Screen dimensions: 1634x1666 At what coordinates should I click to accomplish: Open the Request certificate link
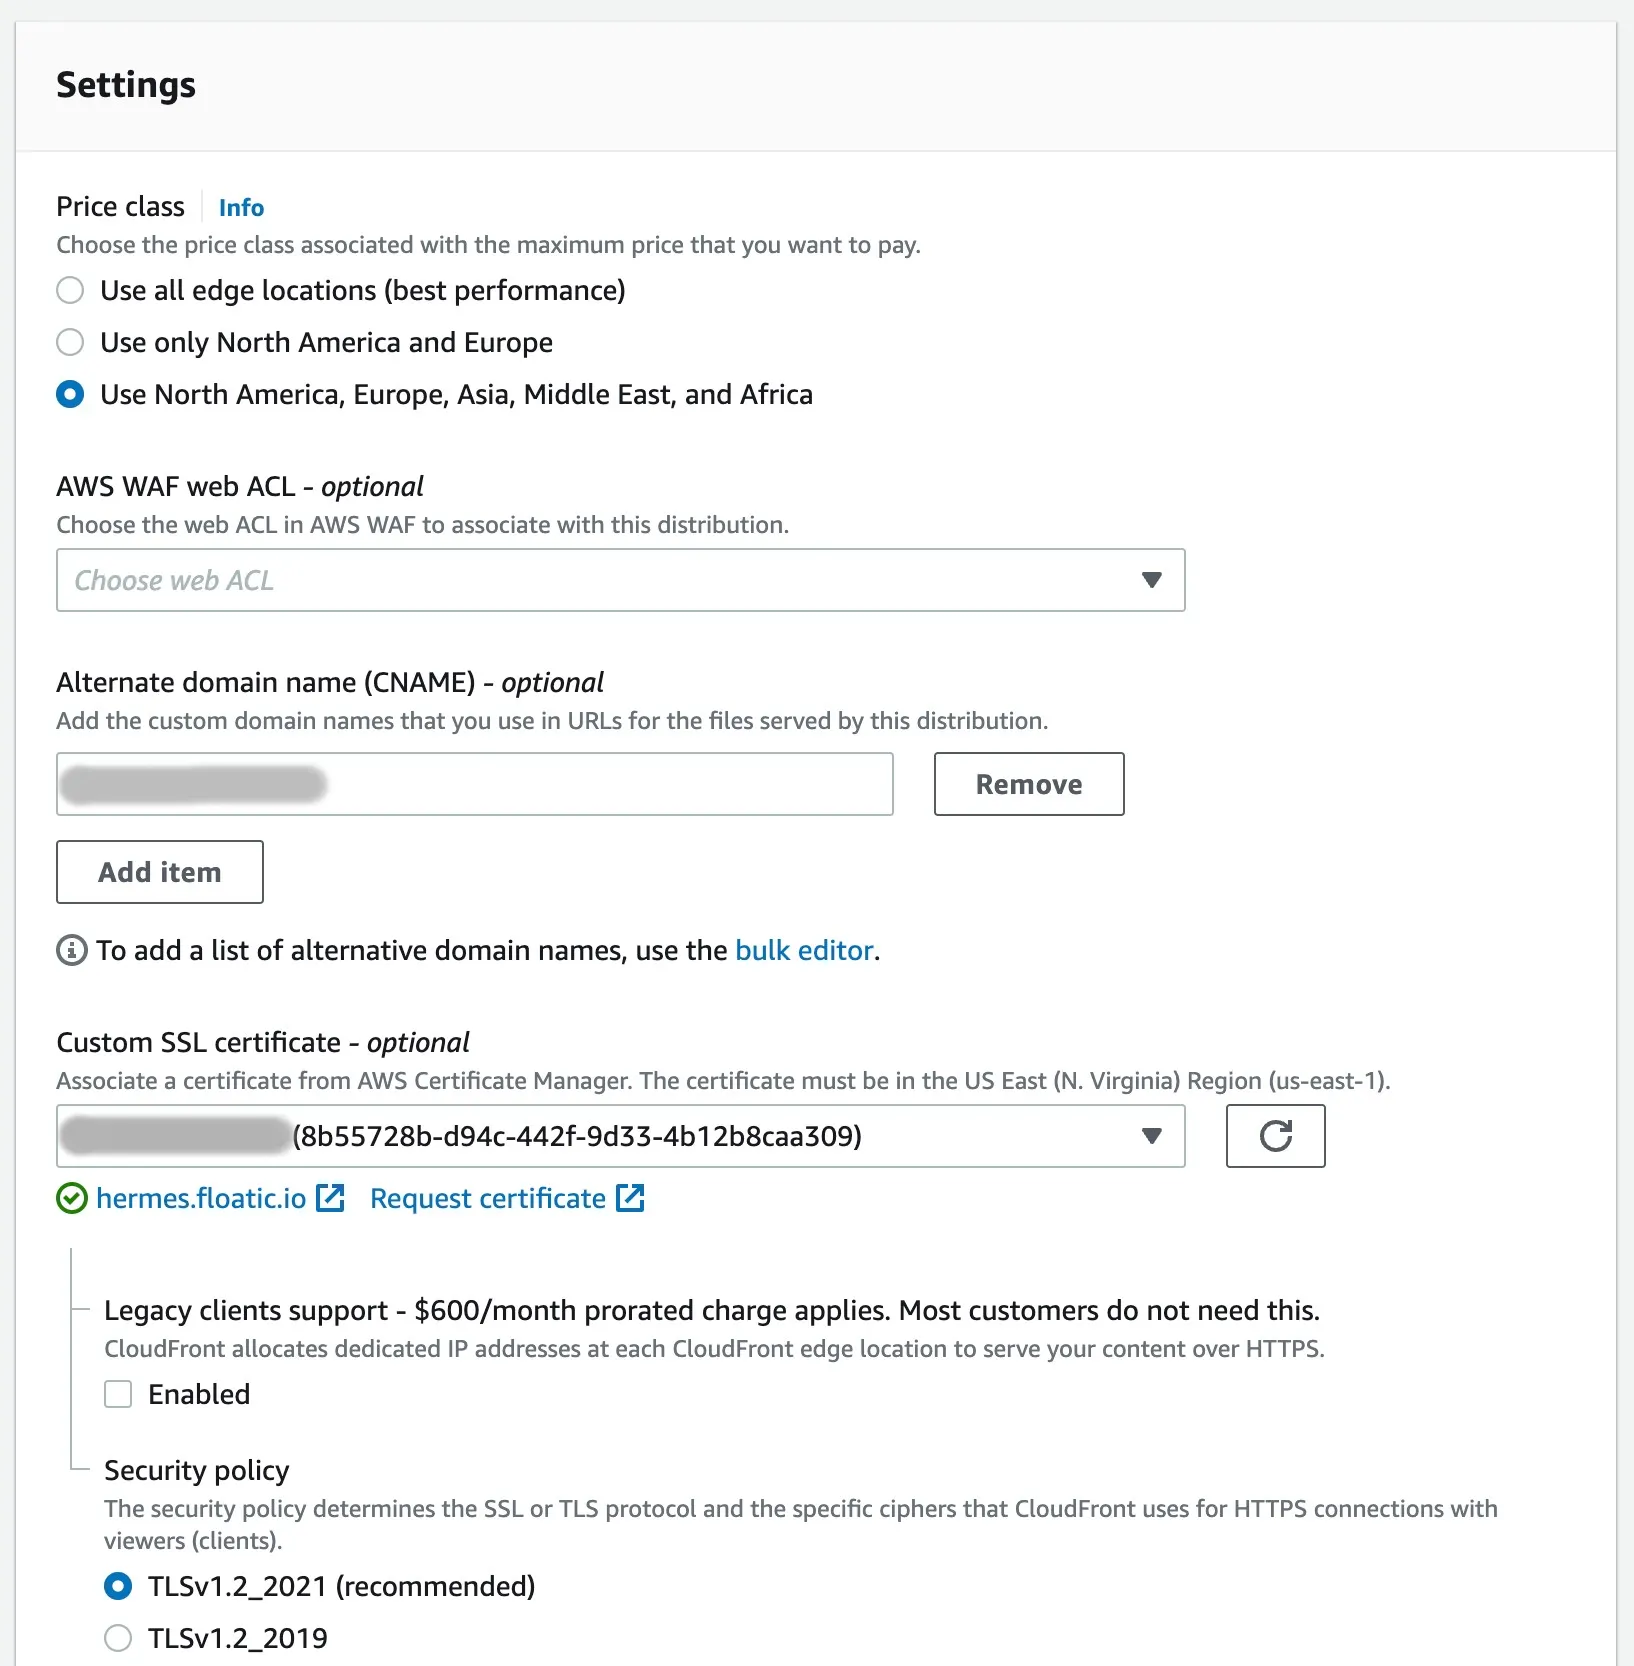pos(488,1198)
